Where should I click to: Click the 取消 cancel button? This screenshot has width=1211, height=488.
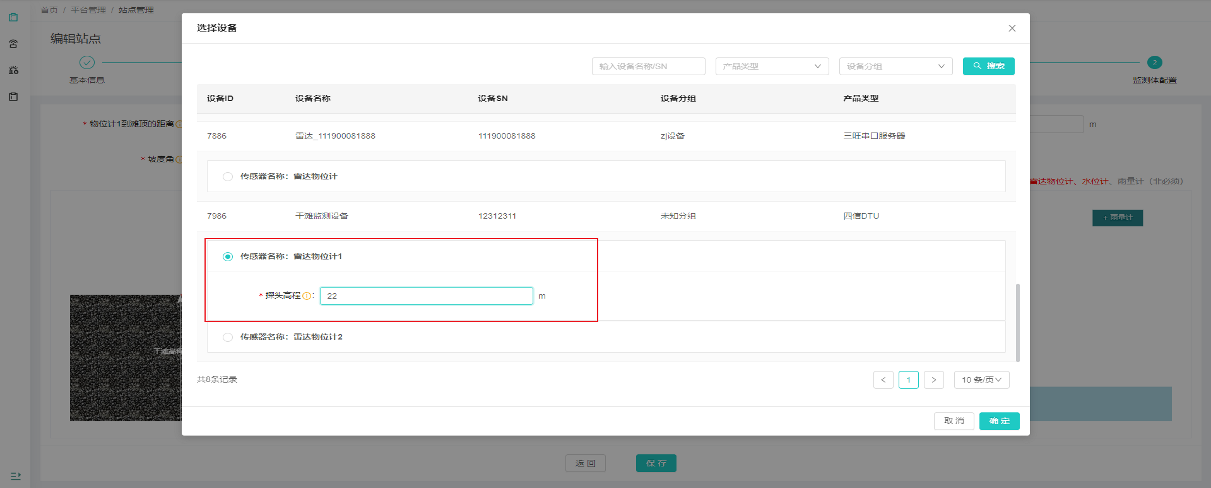954,421
